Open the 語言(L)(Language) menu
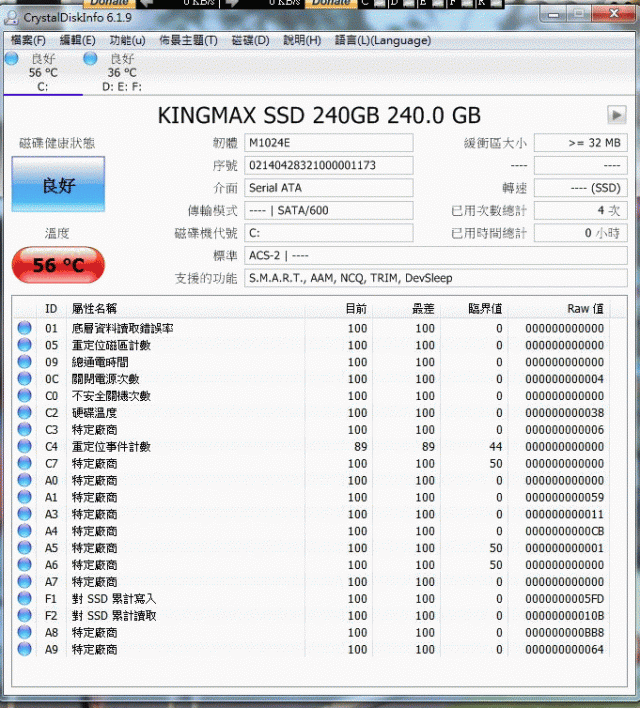This screenshot has width=640, height=709. (383, 41)
